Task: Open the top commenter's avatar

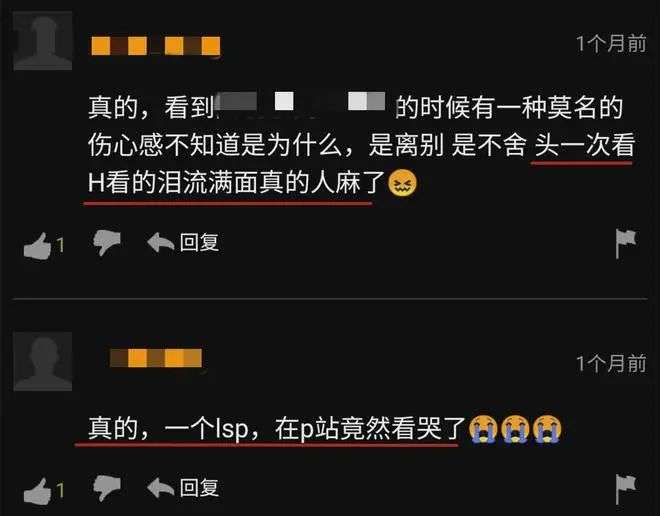Action: 43,41
